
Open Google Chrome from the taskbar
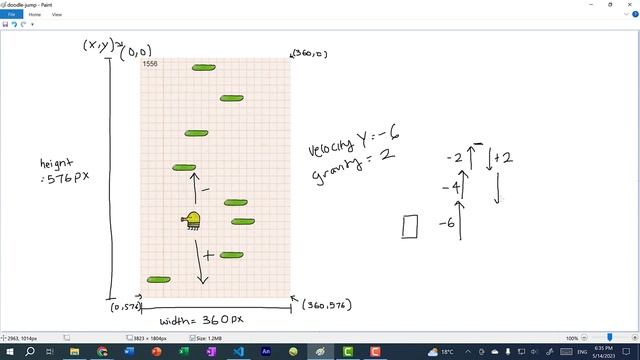coord(102,351)
